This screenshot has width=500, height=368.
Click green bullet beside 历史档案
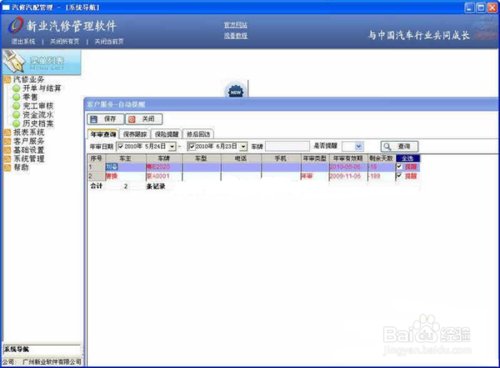16,124
